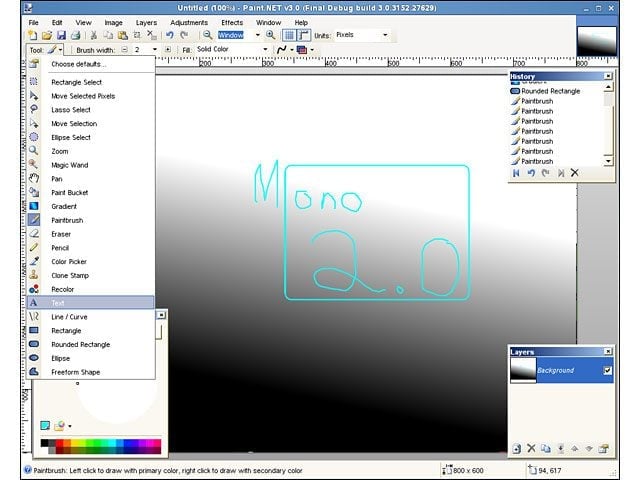Image resolution: width=640 pixels, height=480 pixels.
Task: Crop to selection using the crop icon
Action: tap(137, 35)
